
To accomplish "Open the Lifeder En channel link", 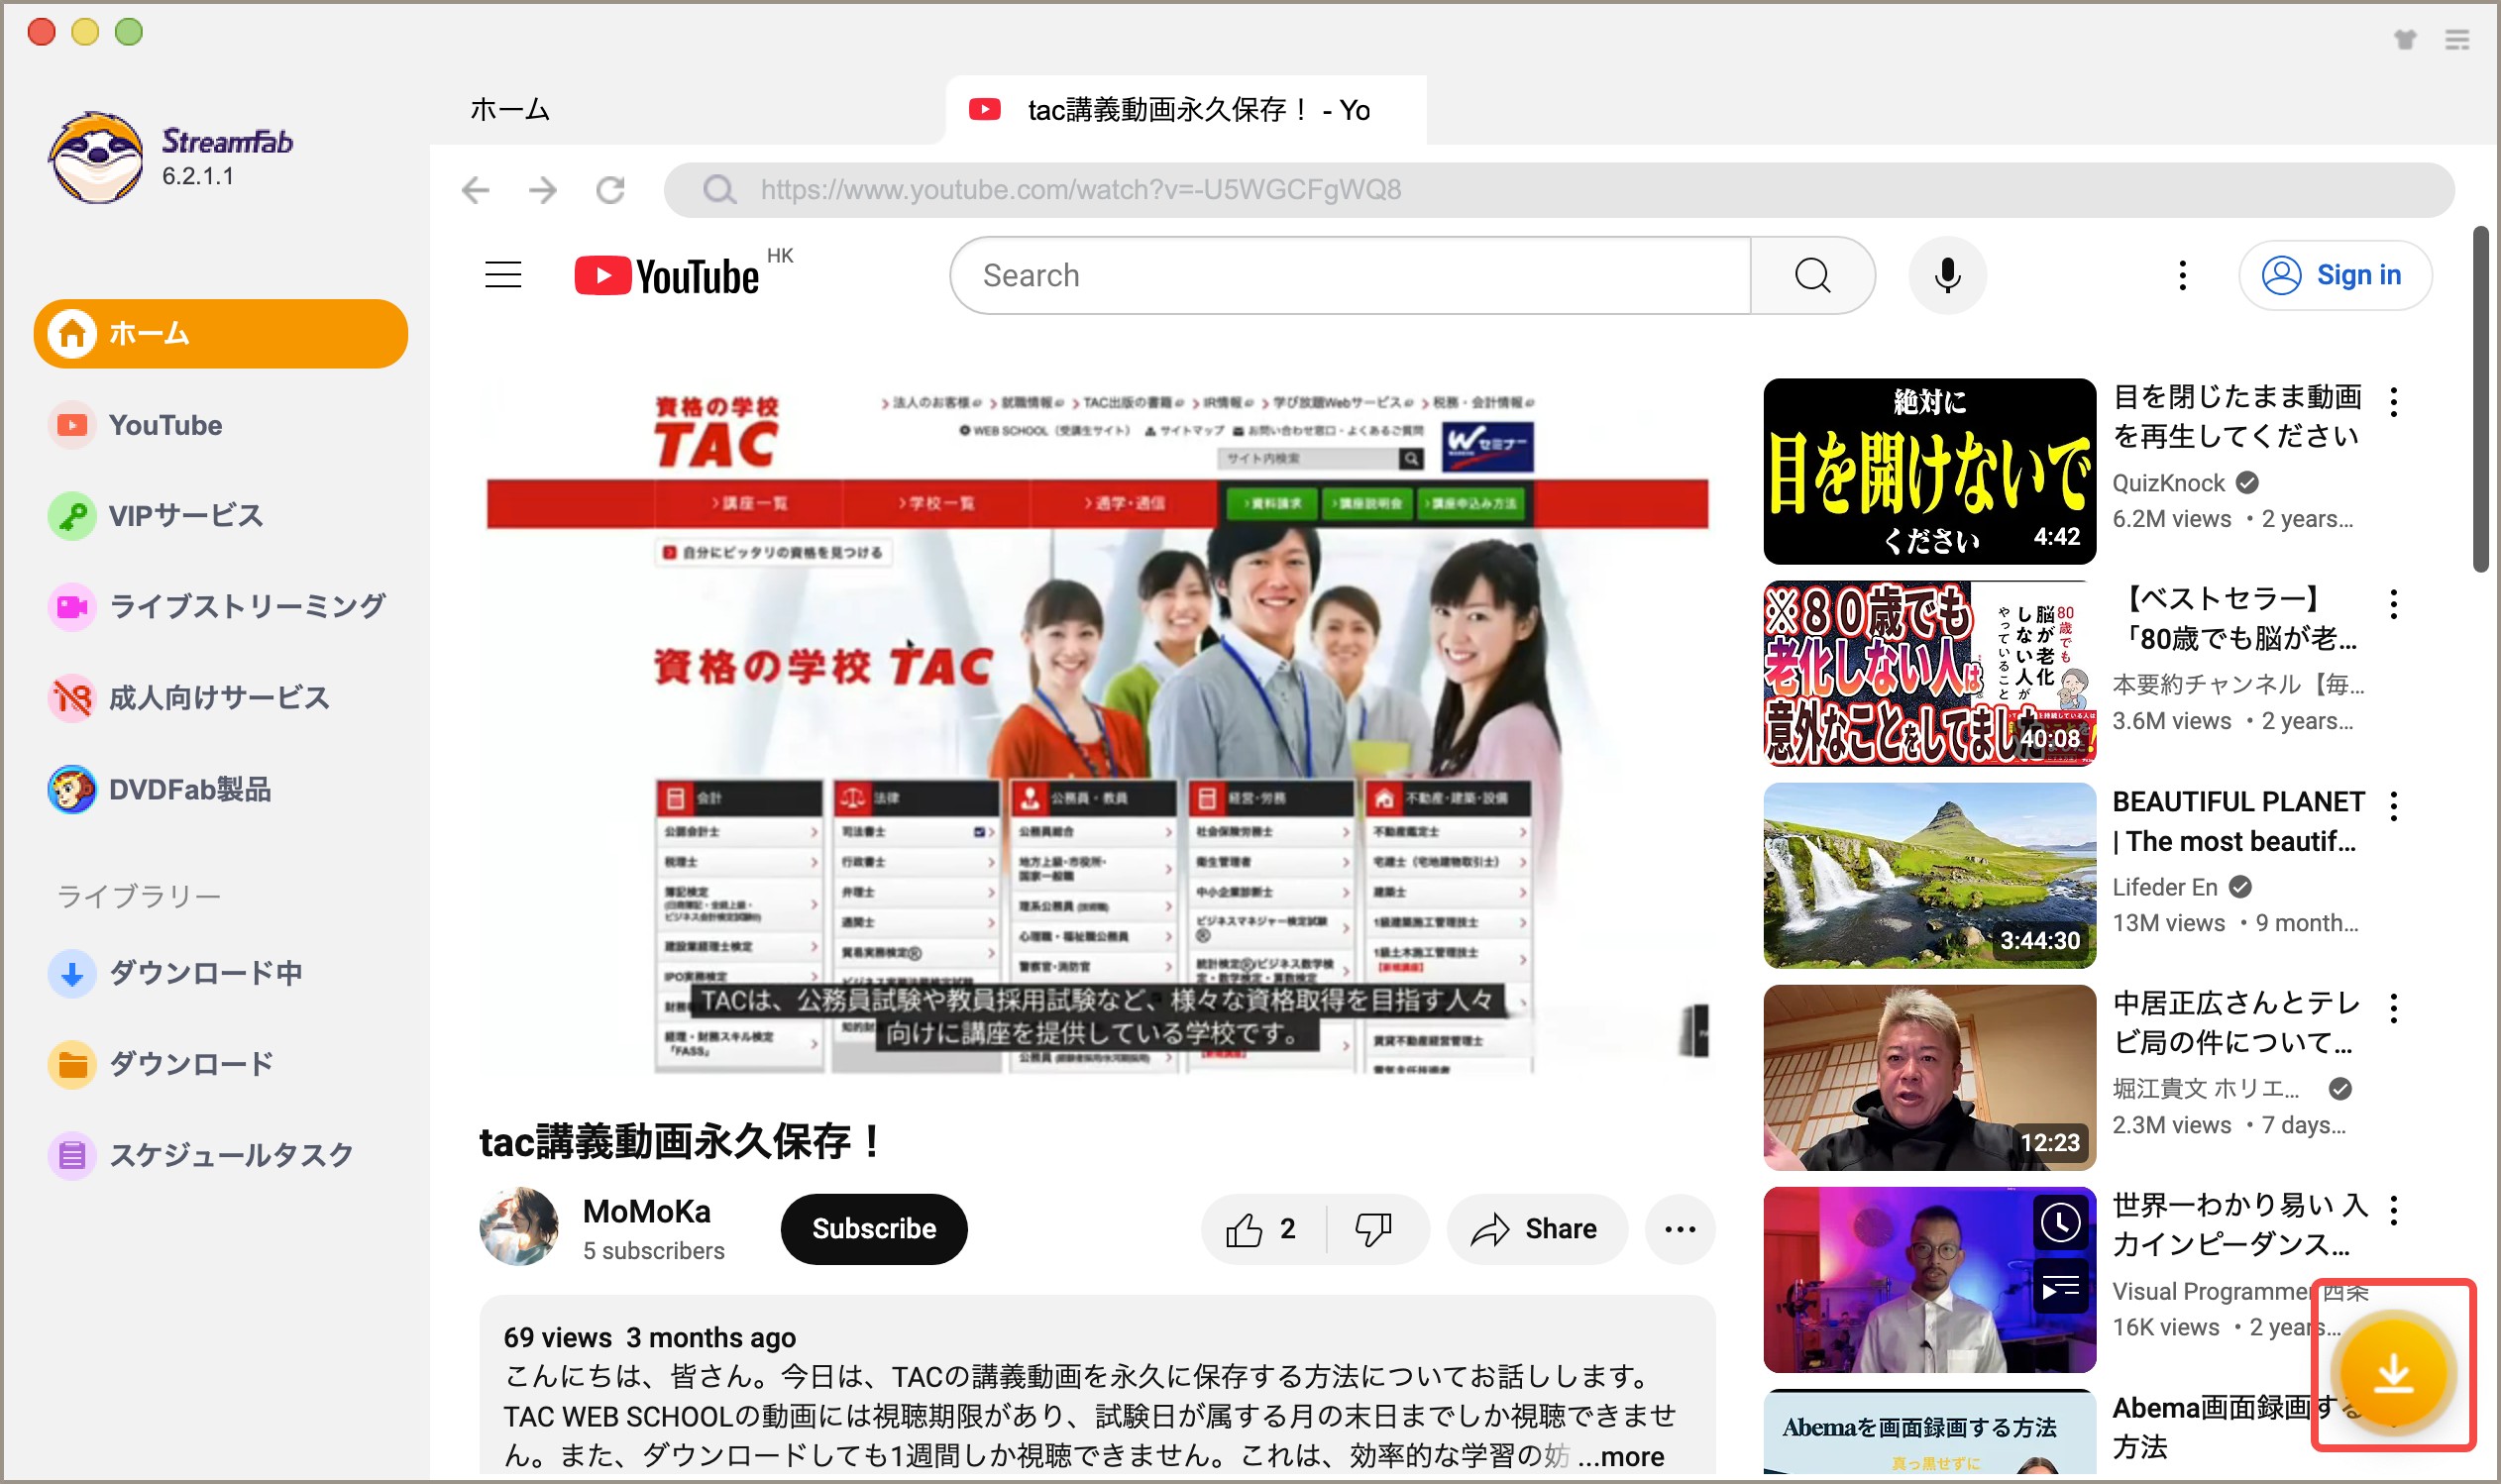I will coord(2164,887).
